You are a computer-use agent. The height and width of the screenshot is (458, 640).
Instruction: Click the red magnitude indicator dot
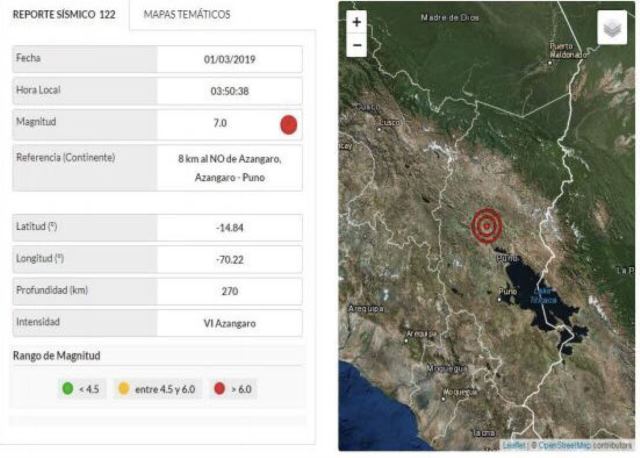(x=288, y=125)
